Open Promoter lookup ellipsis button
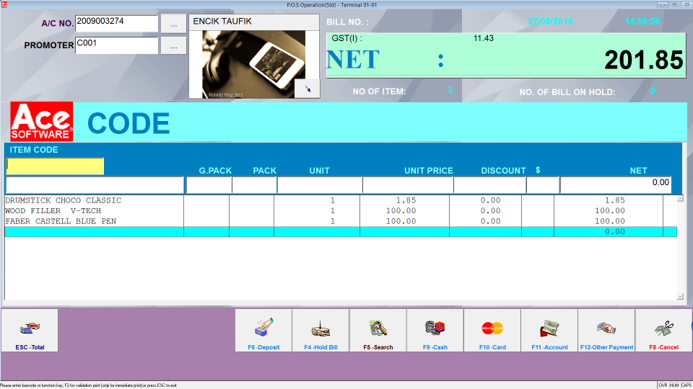 (x=173, y=46)
